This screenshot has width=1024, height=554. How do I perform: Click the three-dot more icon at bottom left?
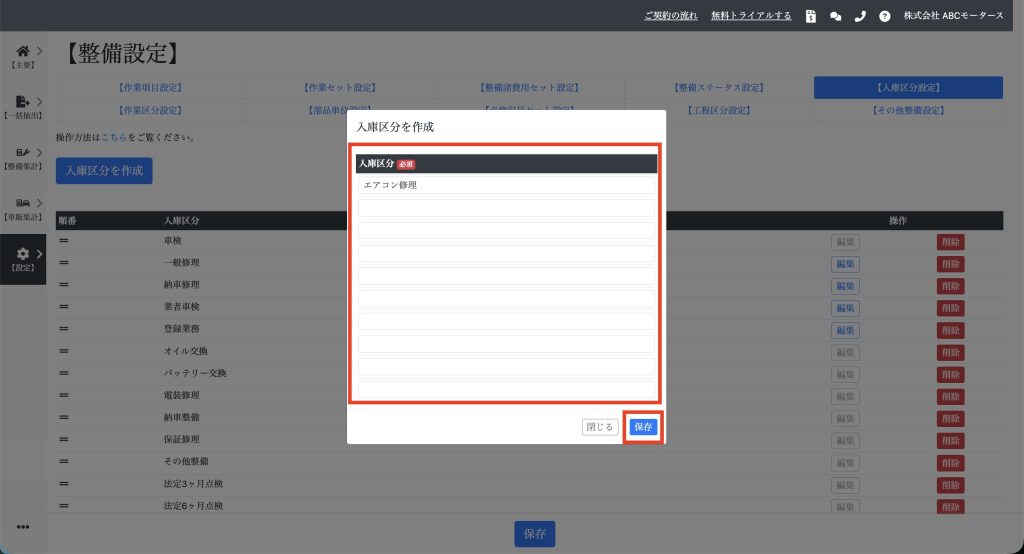point(22,527)
